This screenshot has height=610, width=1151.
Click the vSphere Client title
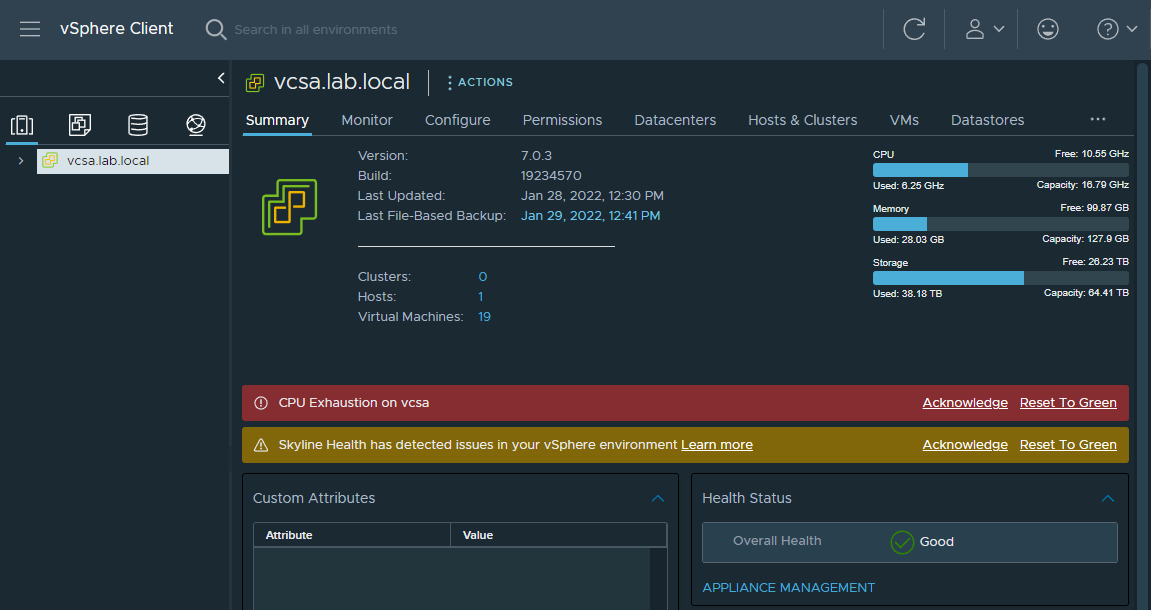point(117,29)
